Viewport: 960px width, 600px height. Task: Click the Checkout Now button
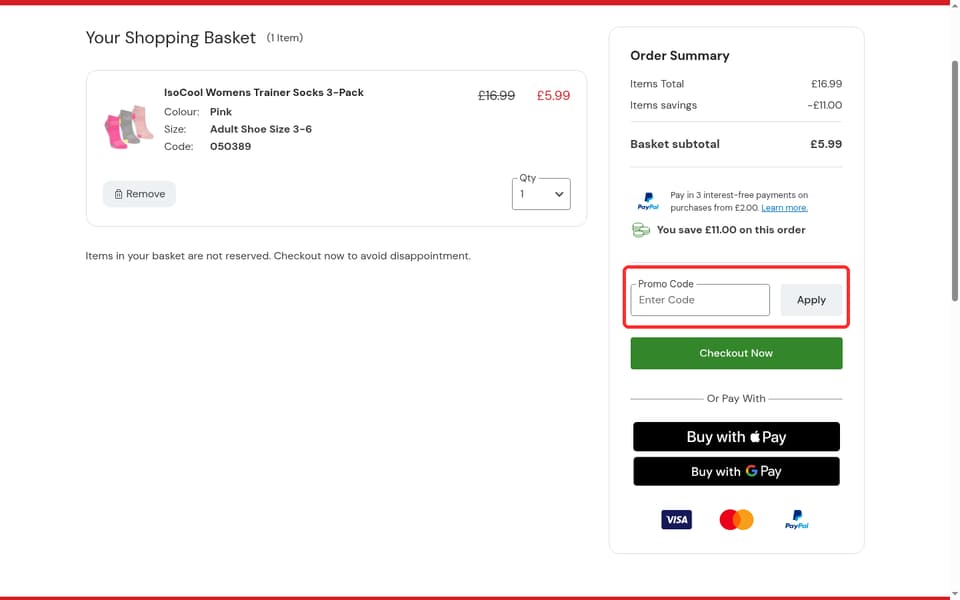point(736,353)
